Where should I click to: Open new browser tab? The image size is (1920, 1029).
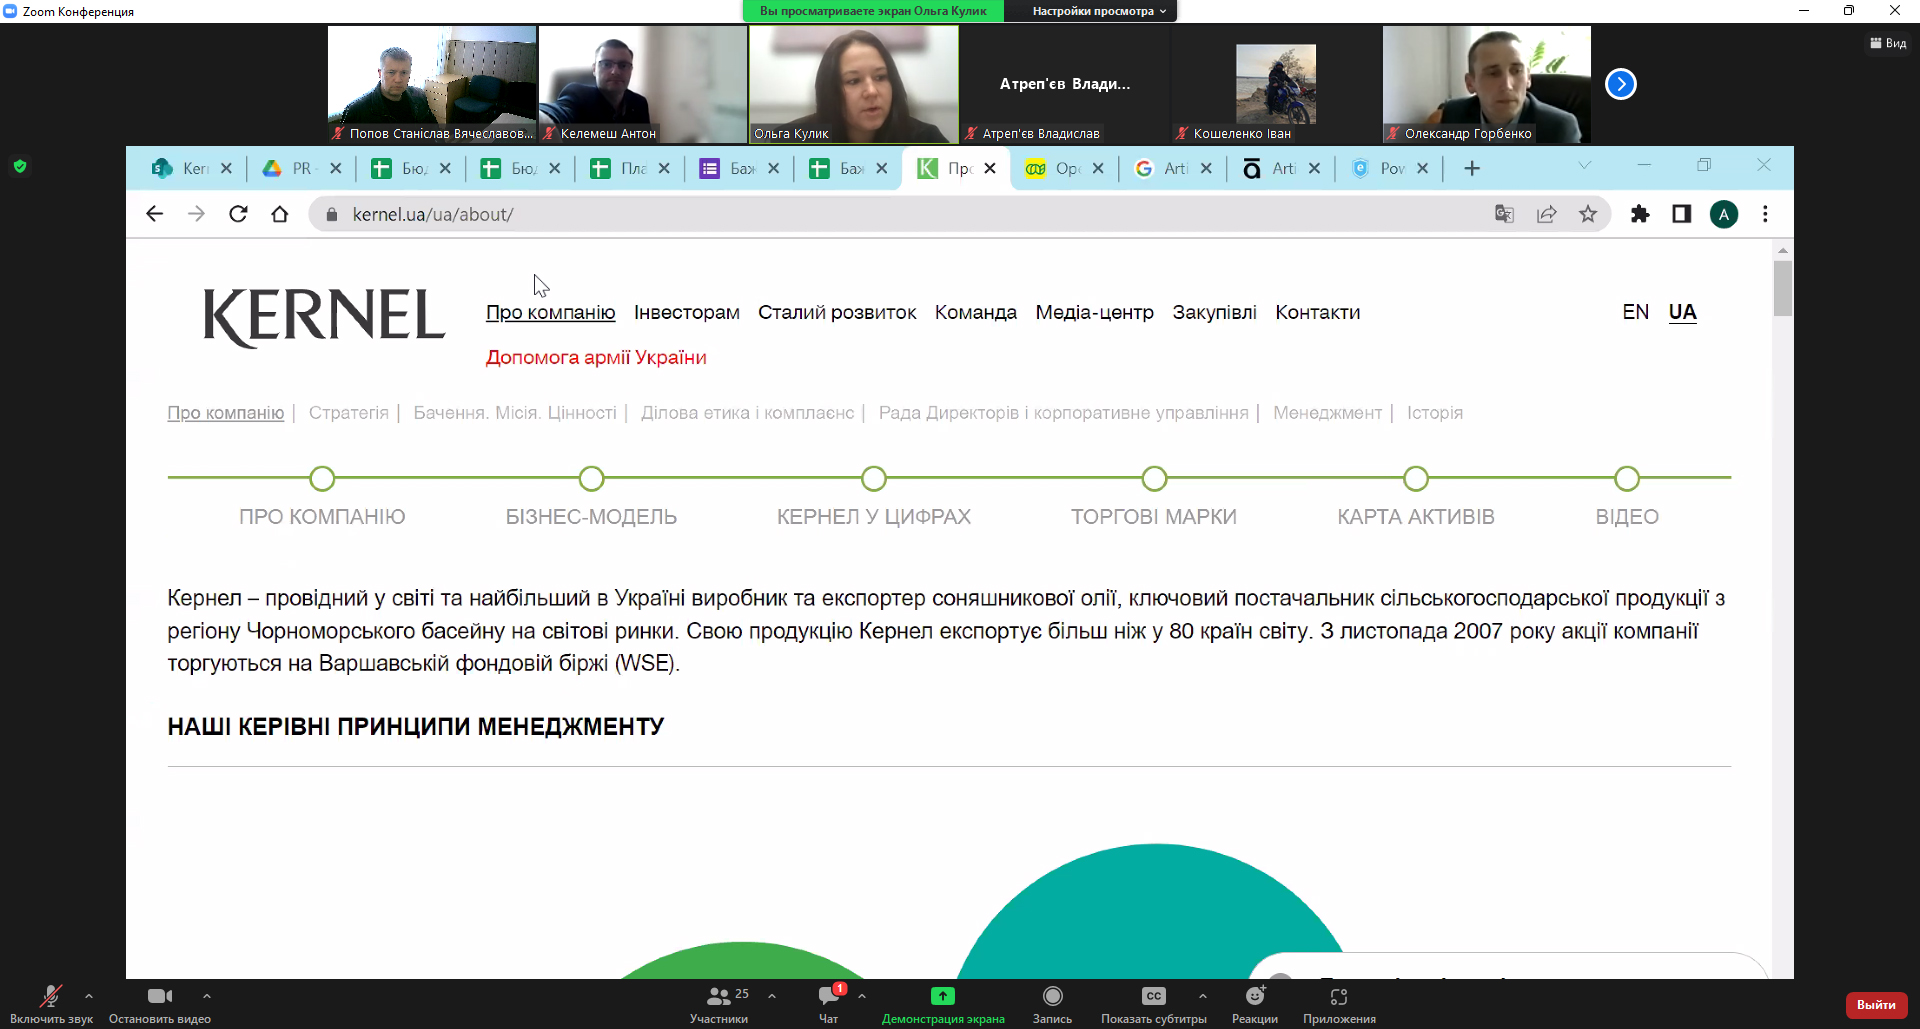pos(1472,169)
